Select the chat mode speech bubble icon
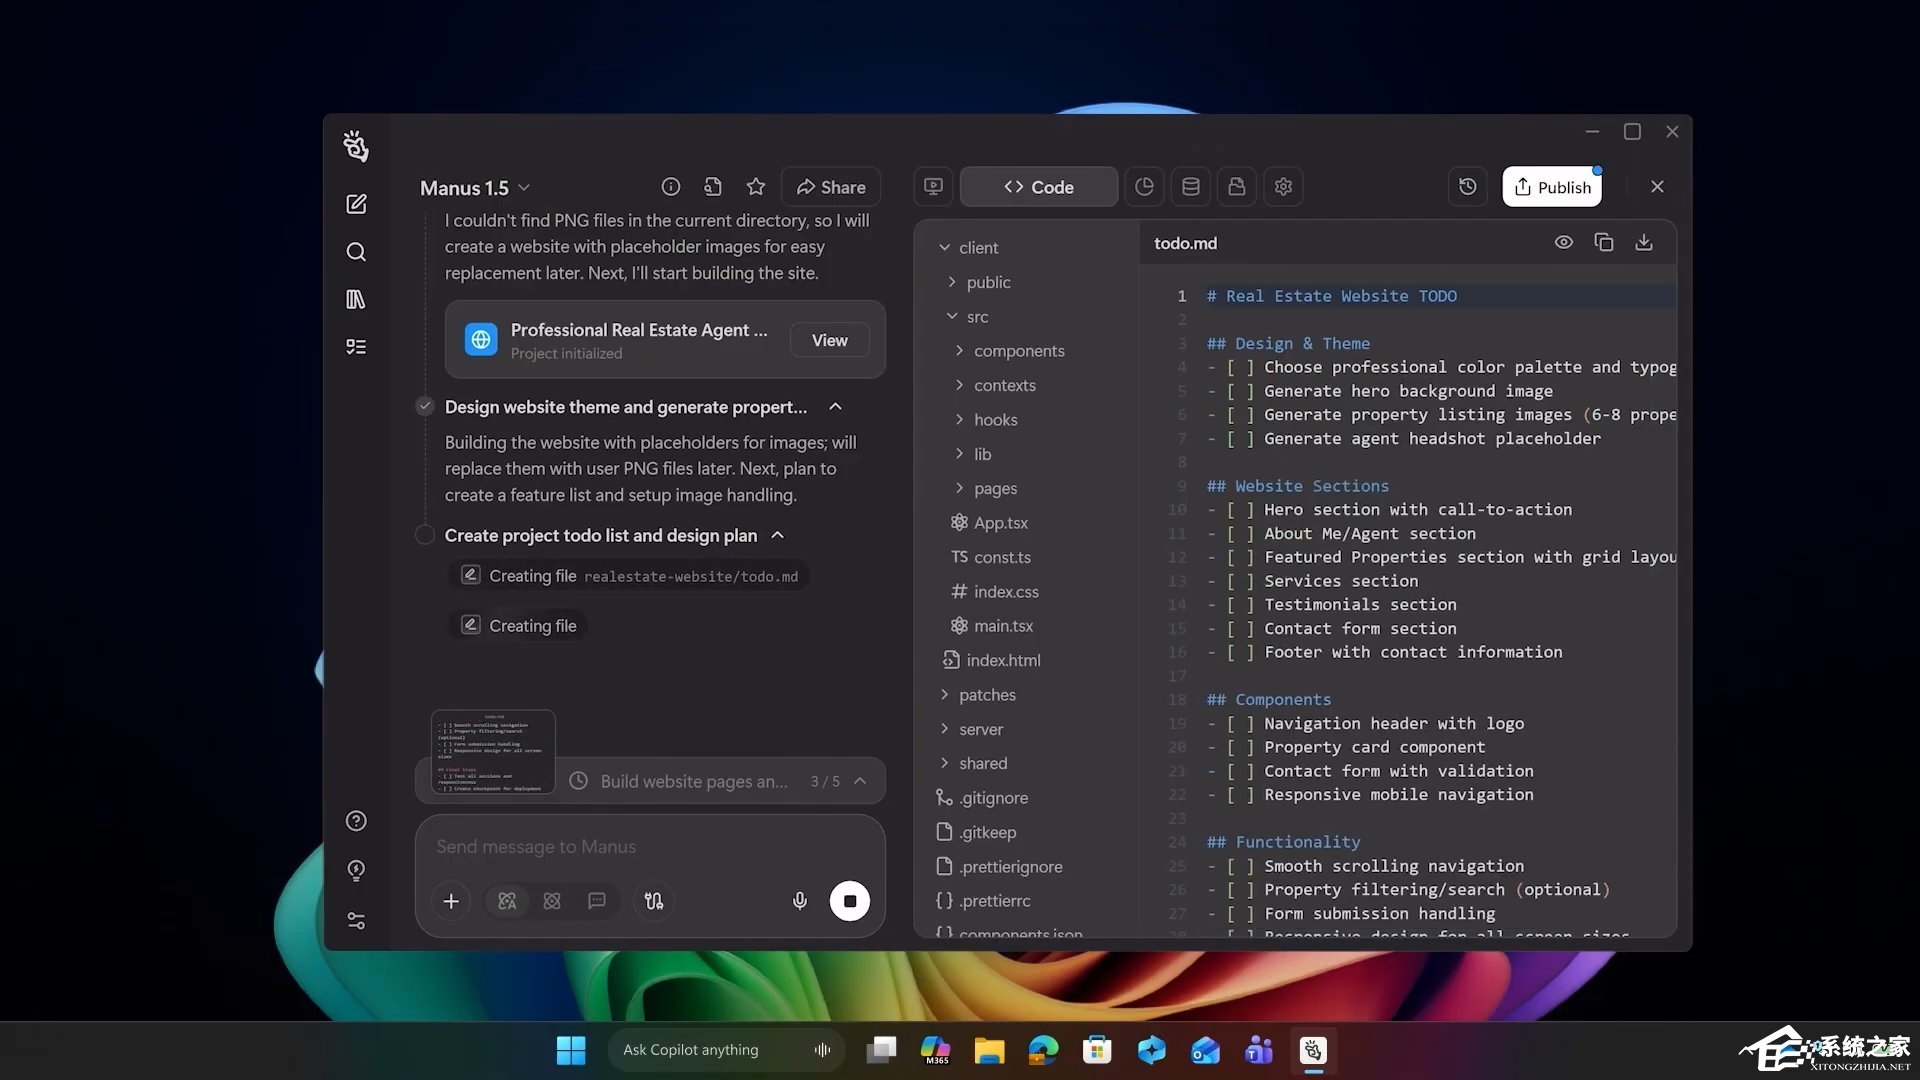Viewport: 1920px width, 1080px height. coord(597,901)
